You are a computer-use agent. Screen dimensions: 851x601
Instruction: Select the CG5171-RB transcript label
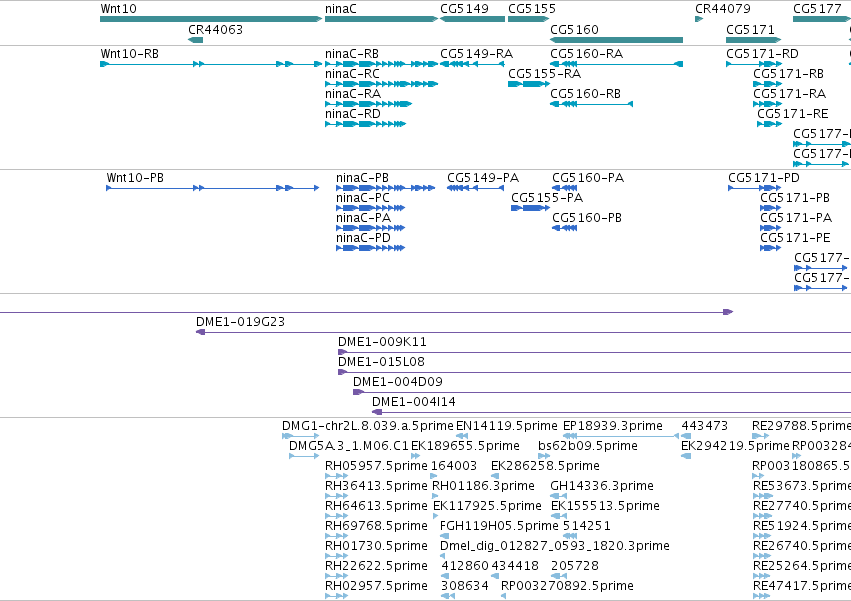pyautogui.click(x=789, y=74)
